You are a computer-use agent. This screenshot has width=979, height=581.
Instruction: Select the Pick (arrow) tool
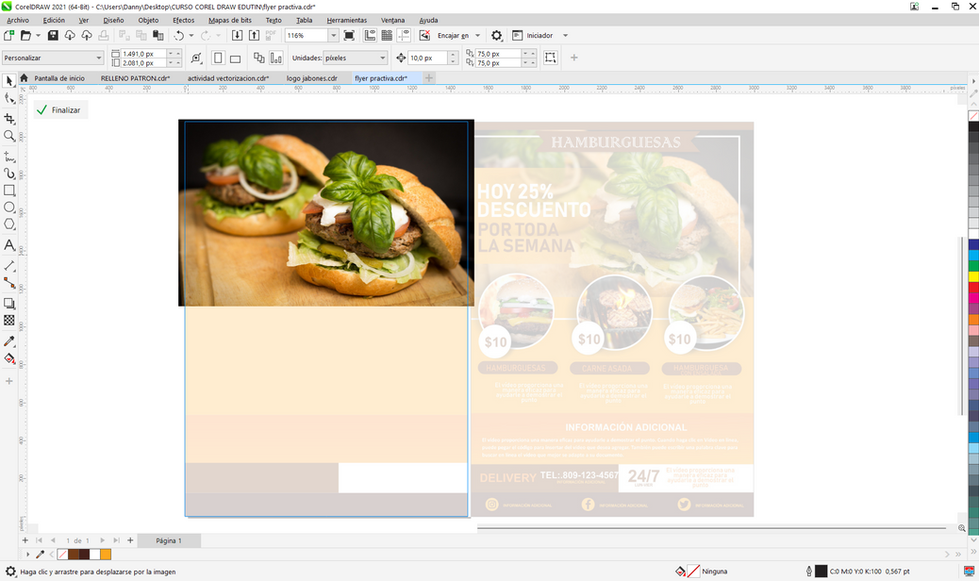[x=9, y=81]
